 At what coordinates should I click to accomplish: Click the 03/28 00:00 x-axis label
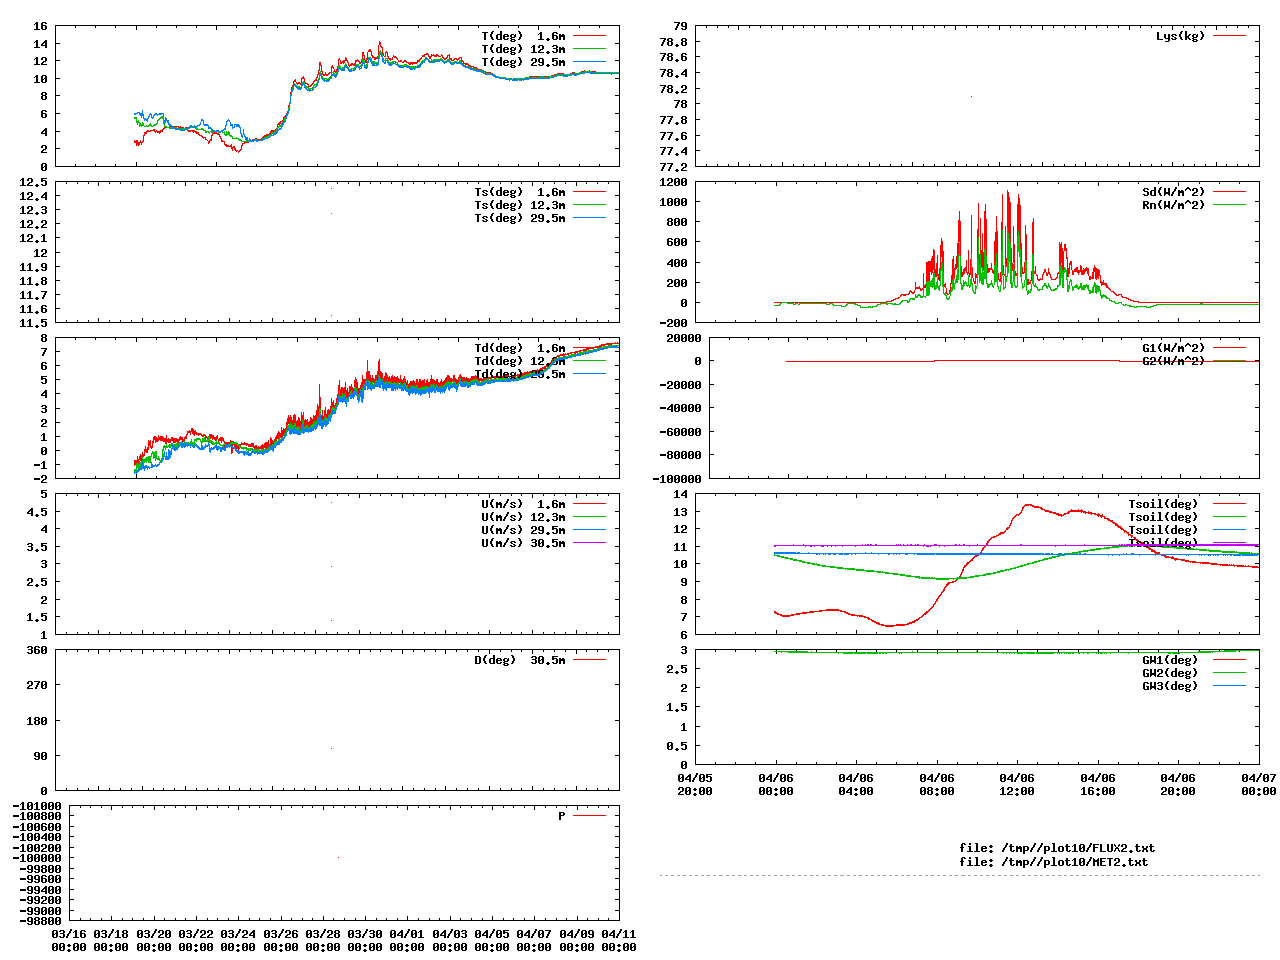(x=322, y=940)
